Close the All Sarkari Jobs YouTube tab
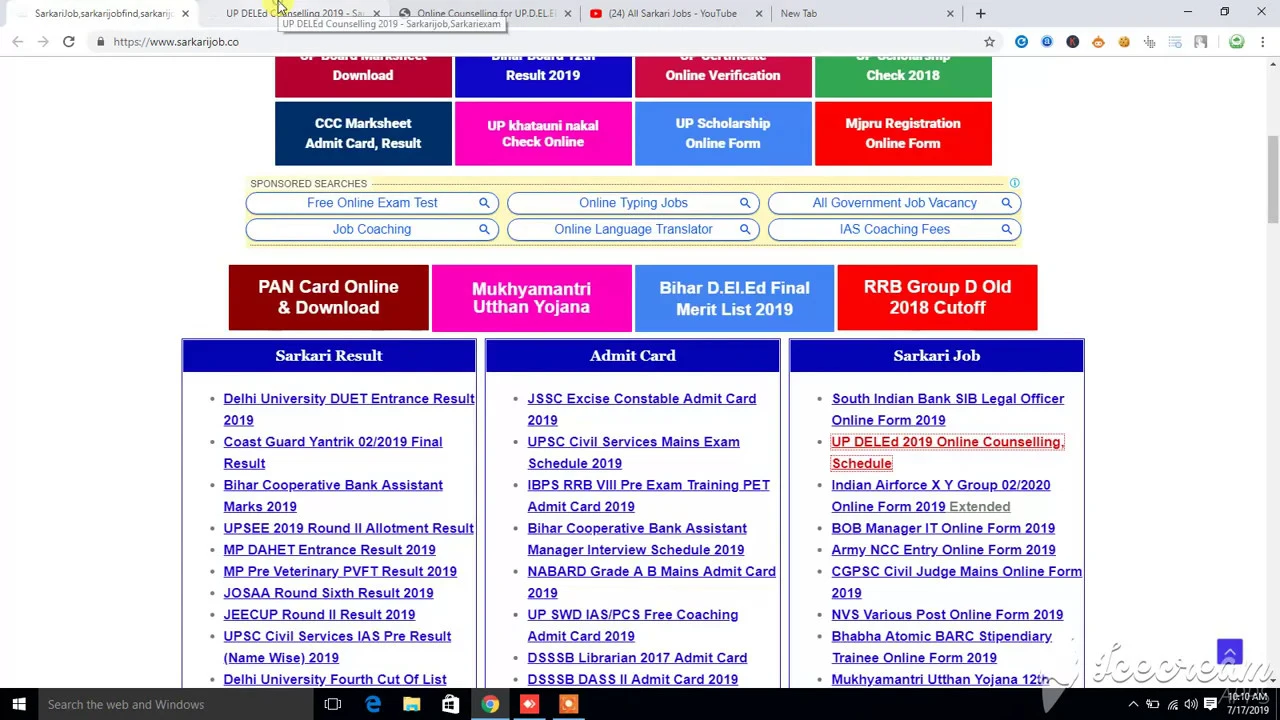The image size is (1280, 720). pos(758,13)
